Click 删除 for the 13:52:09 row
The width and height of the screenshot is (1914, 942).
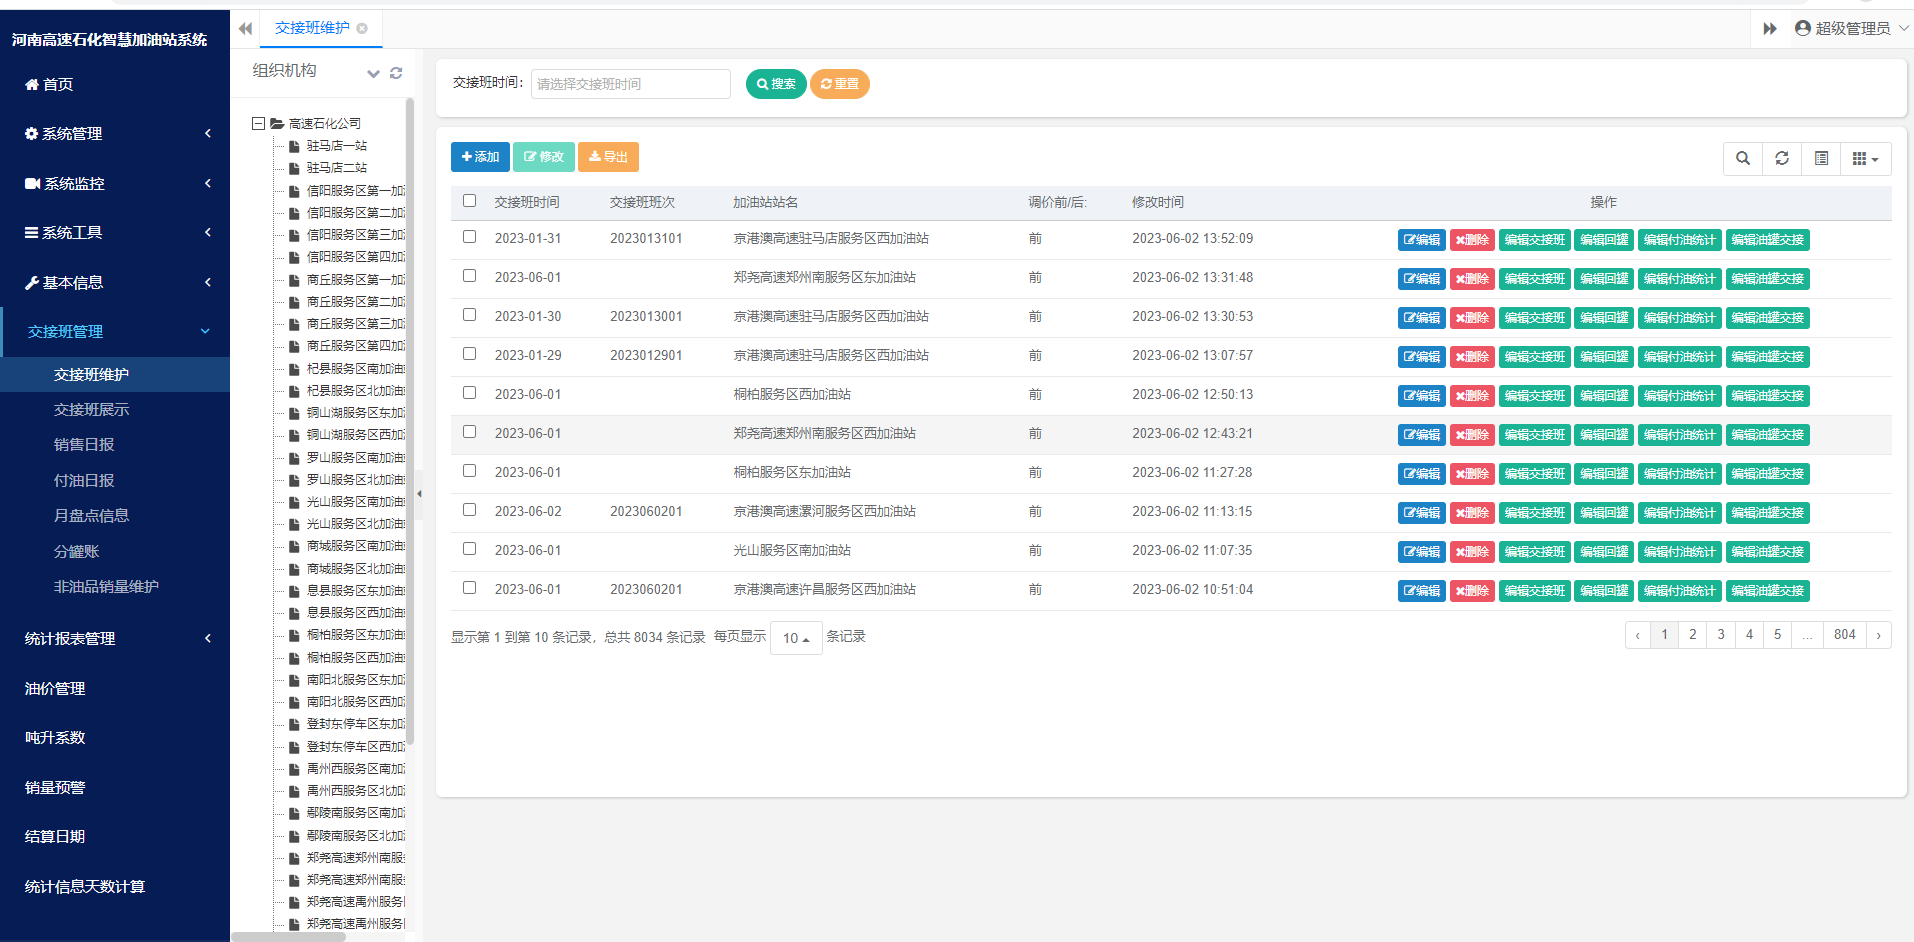tap(1472, 240)
